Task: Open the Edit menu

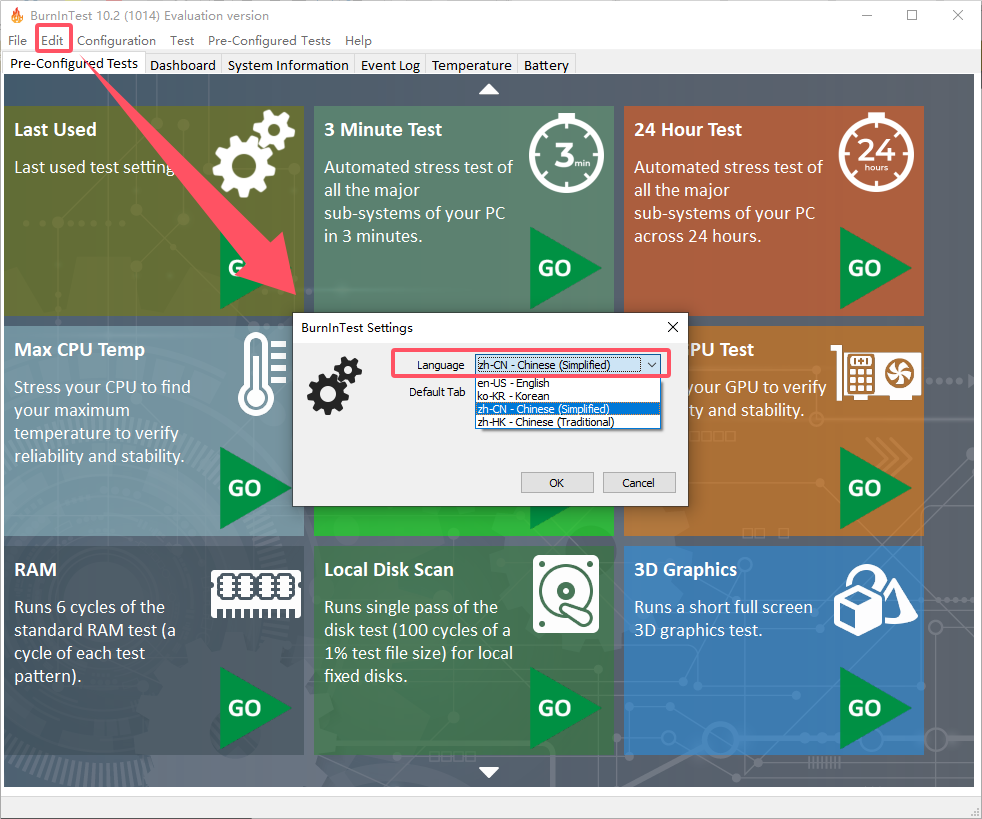Action: [52, 40]
